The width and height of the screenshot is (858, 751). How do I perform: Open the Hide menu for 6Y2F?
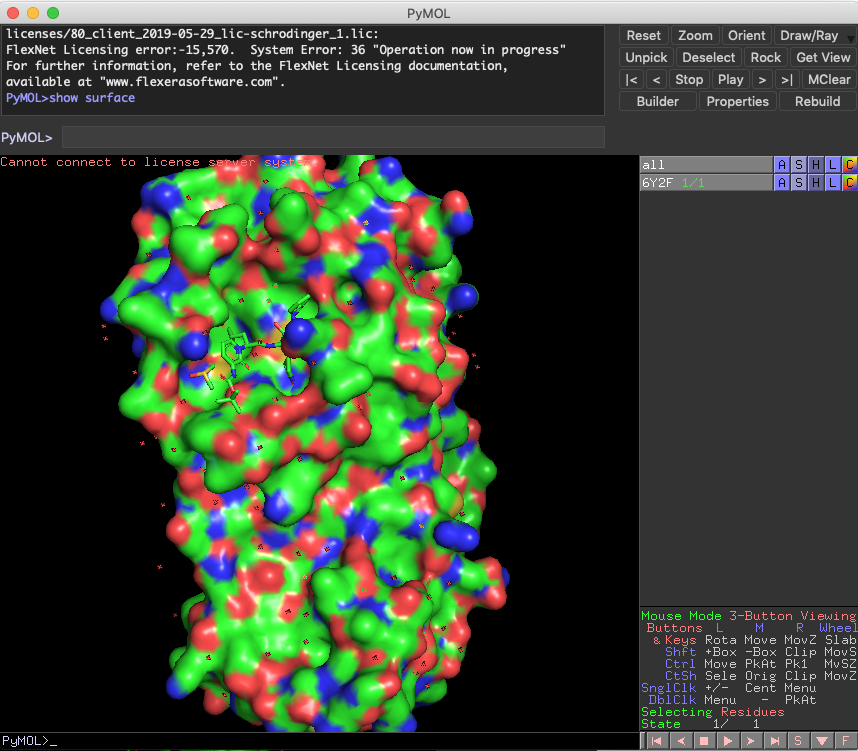[816, 182]
